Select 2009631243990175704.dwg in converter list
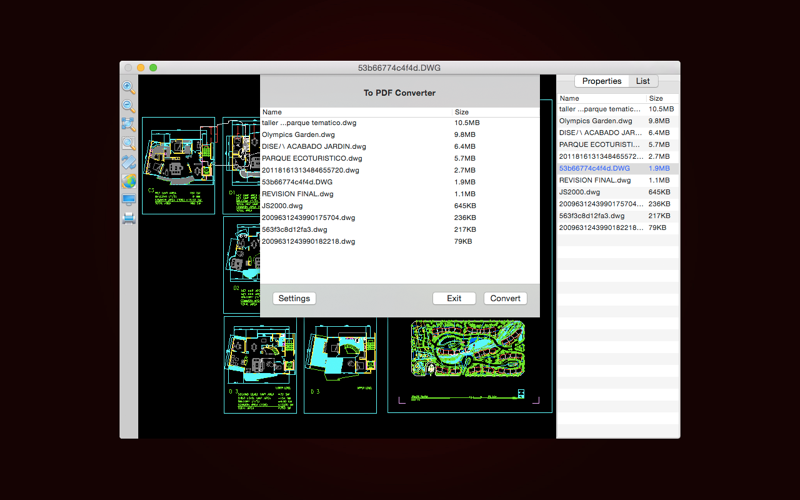The height and width of the screenshot is (500, 800). point(400,218)
